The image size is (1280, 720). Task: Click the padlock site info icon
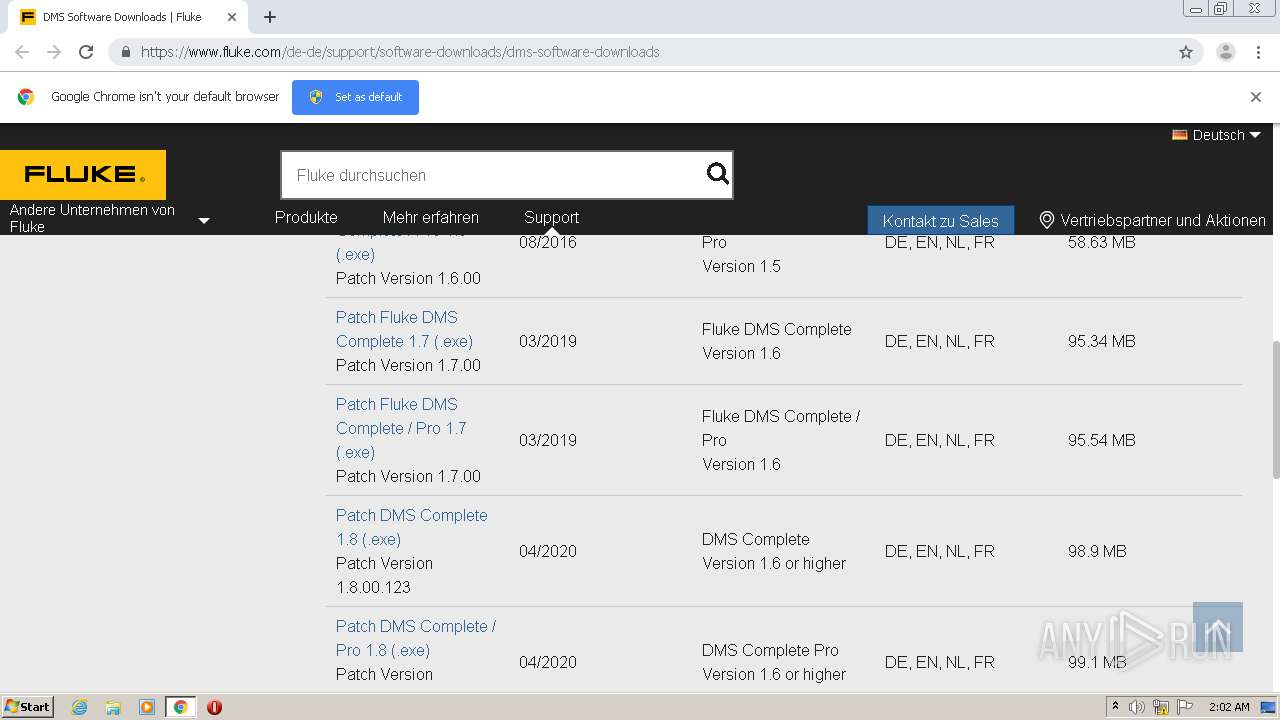[x=126, y=52]
